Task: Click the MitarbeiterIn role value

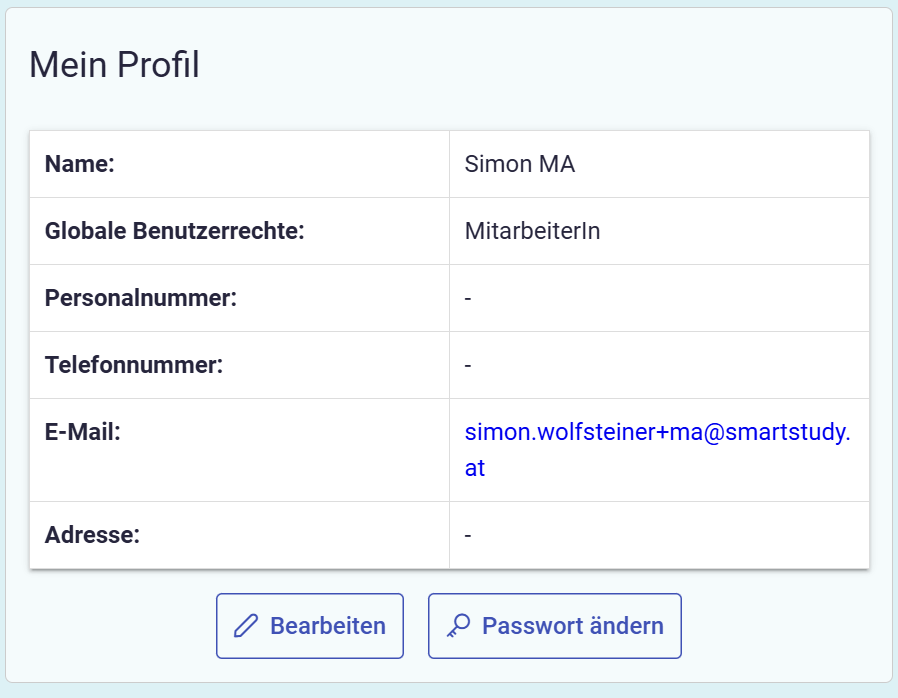Action: [532, 231]
